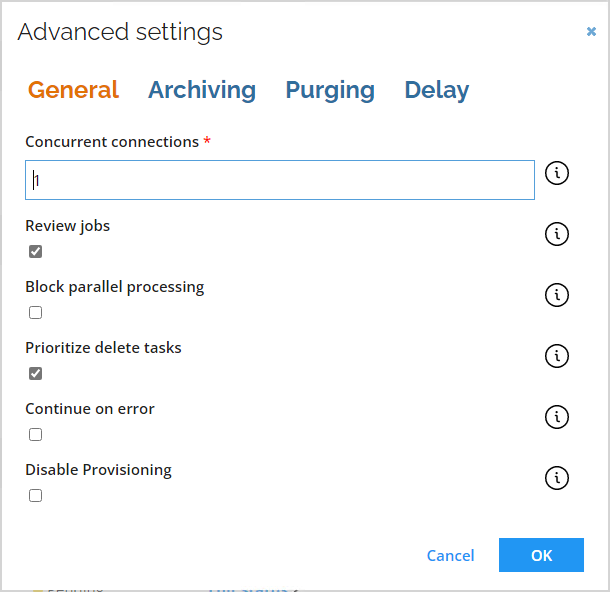Confirm settings with OK button
The image size is (610, 592).
click(541, 555)
